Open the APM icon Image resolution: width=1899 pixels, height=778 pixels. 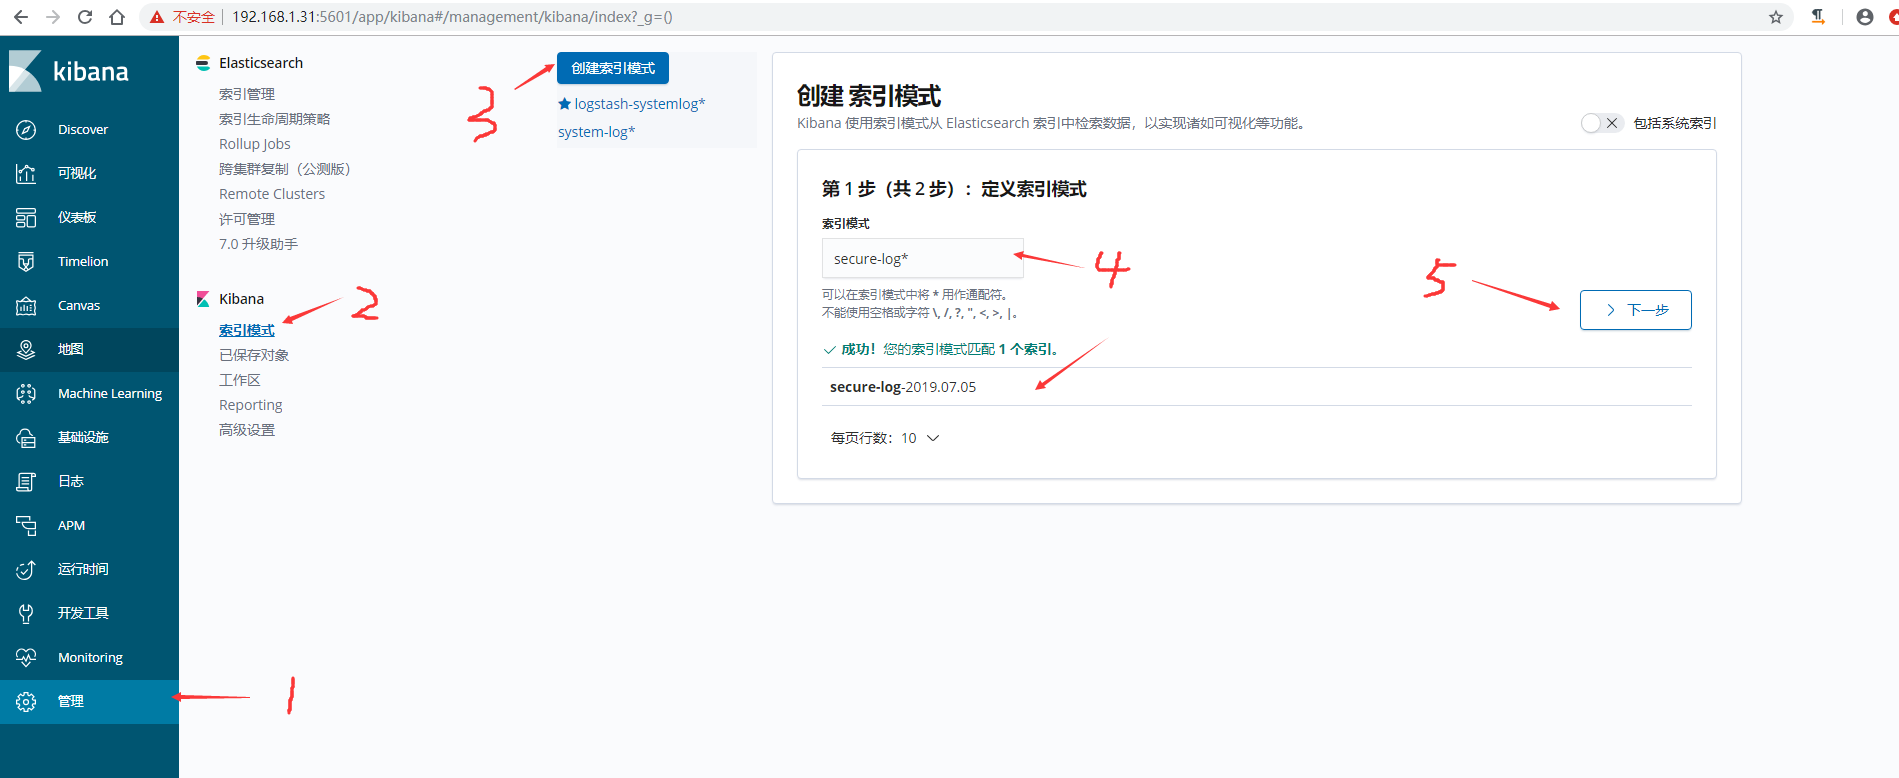(26, 526)
